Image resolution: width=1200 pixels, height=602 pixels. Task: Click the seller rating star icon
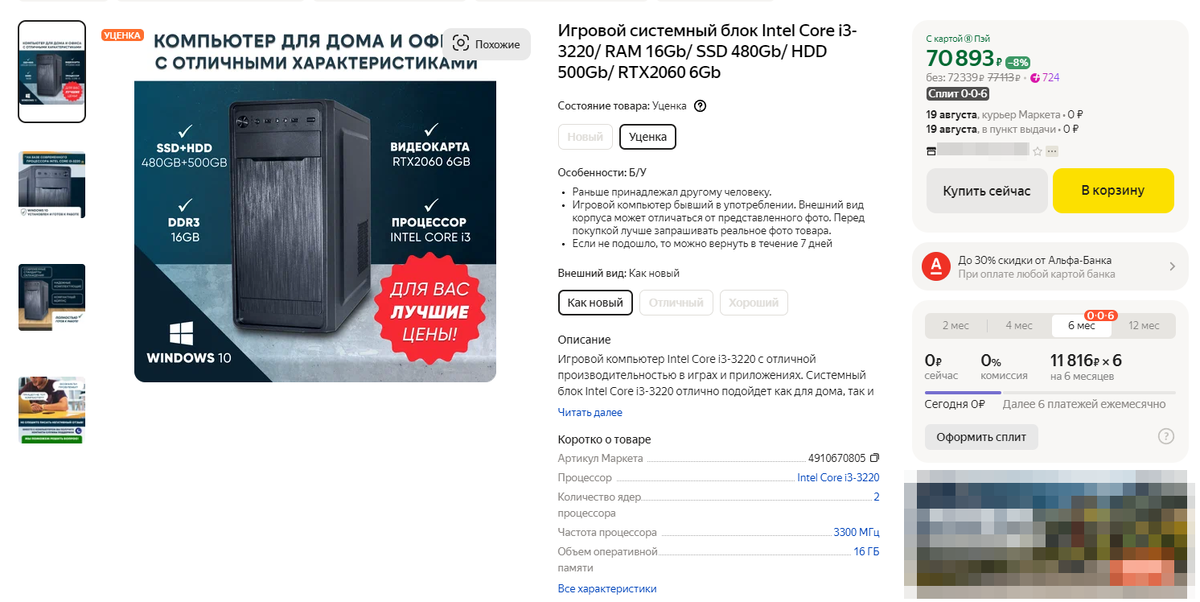[1037, 151]
